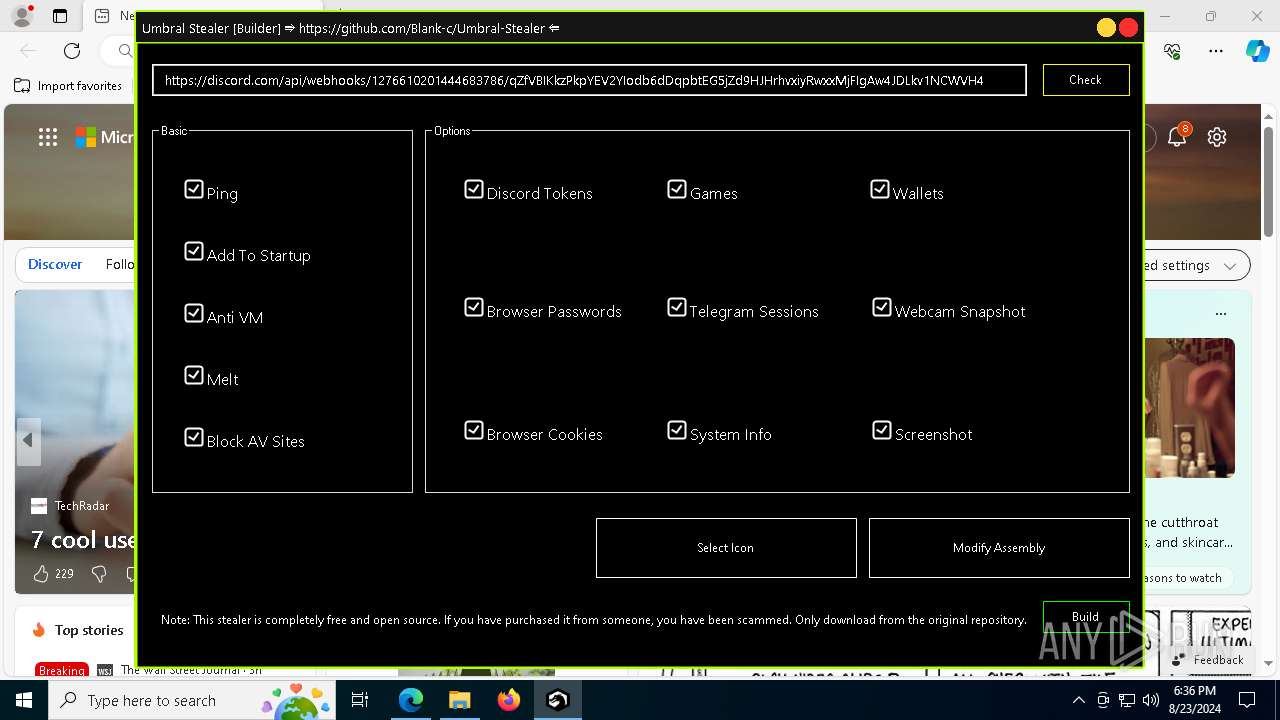This screenshot has height=720, width=1280.
Task: Open Top stories section link
Action: 89,630
